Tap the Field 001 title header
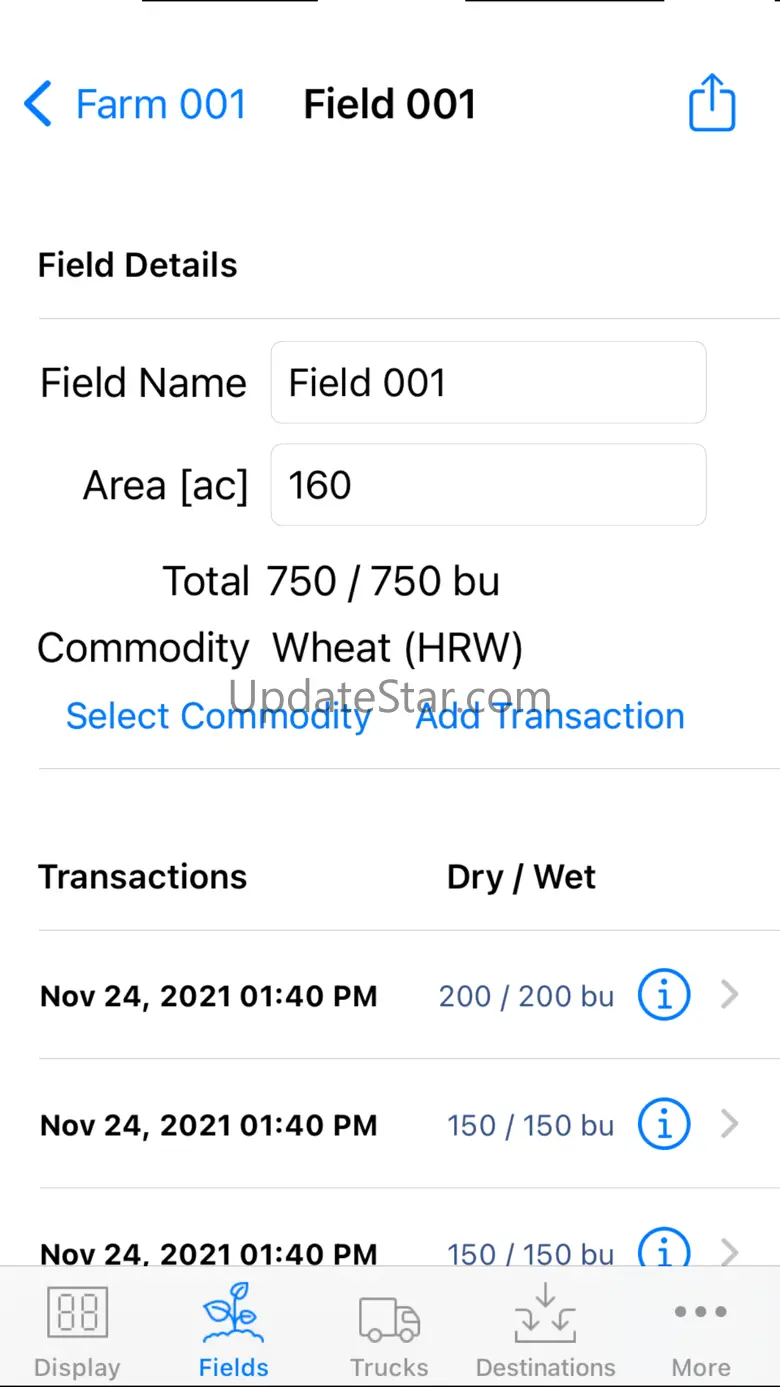The width and height of the screenshot is (780, 1387). click(389, 104)
